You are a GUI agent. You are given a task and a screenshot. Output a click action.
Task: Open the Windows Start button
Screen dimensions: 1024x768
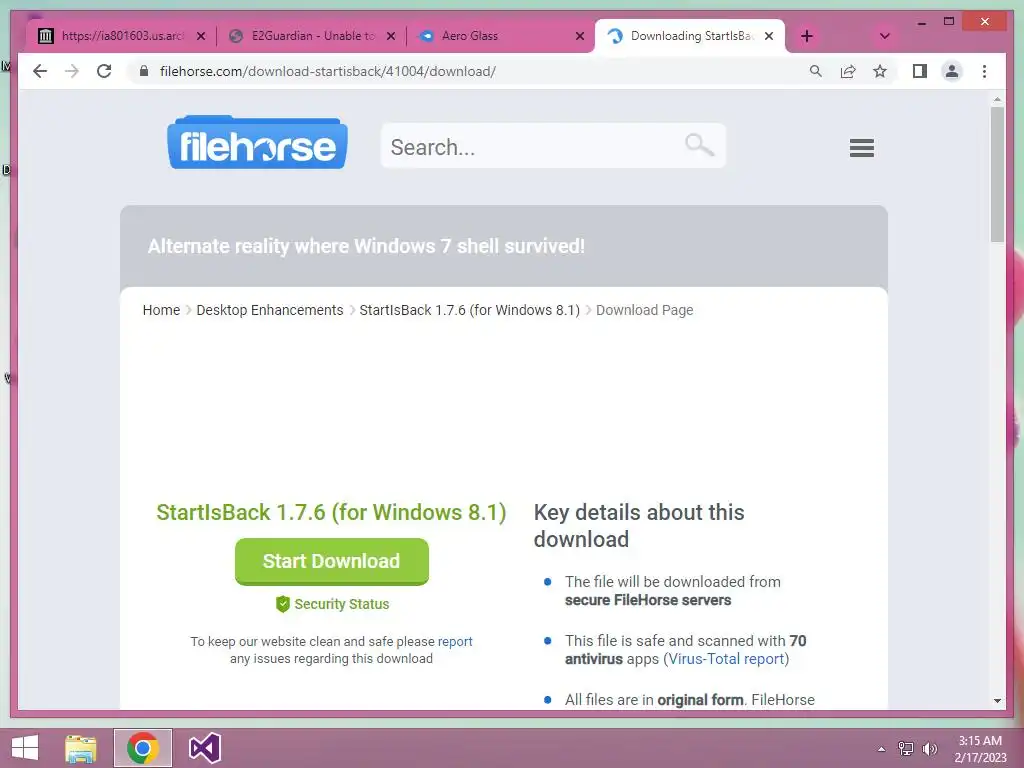[x=25, y=748]
